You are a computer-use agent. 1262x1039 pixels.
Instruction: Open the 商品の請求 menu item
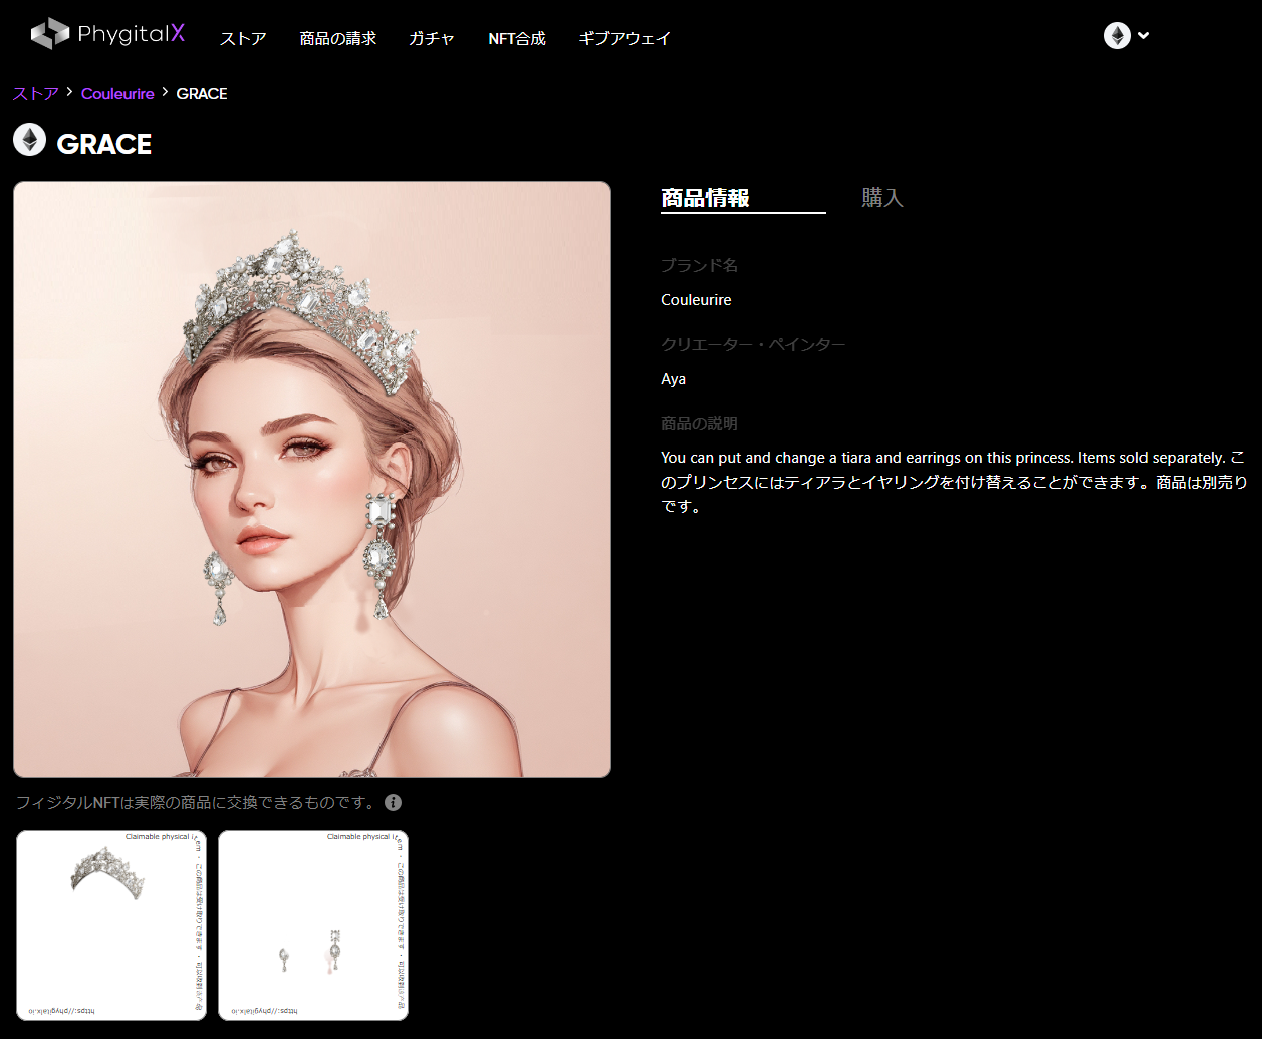point(338,38)
